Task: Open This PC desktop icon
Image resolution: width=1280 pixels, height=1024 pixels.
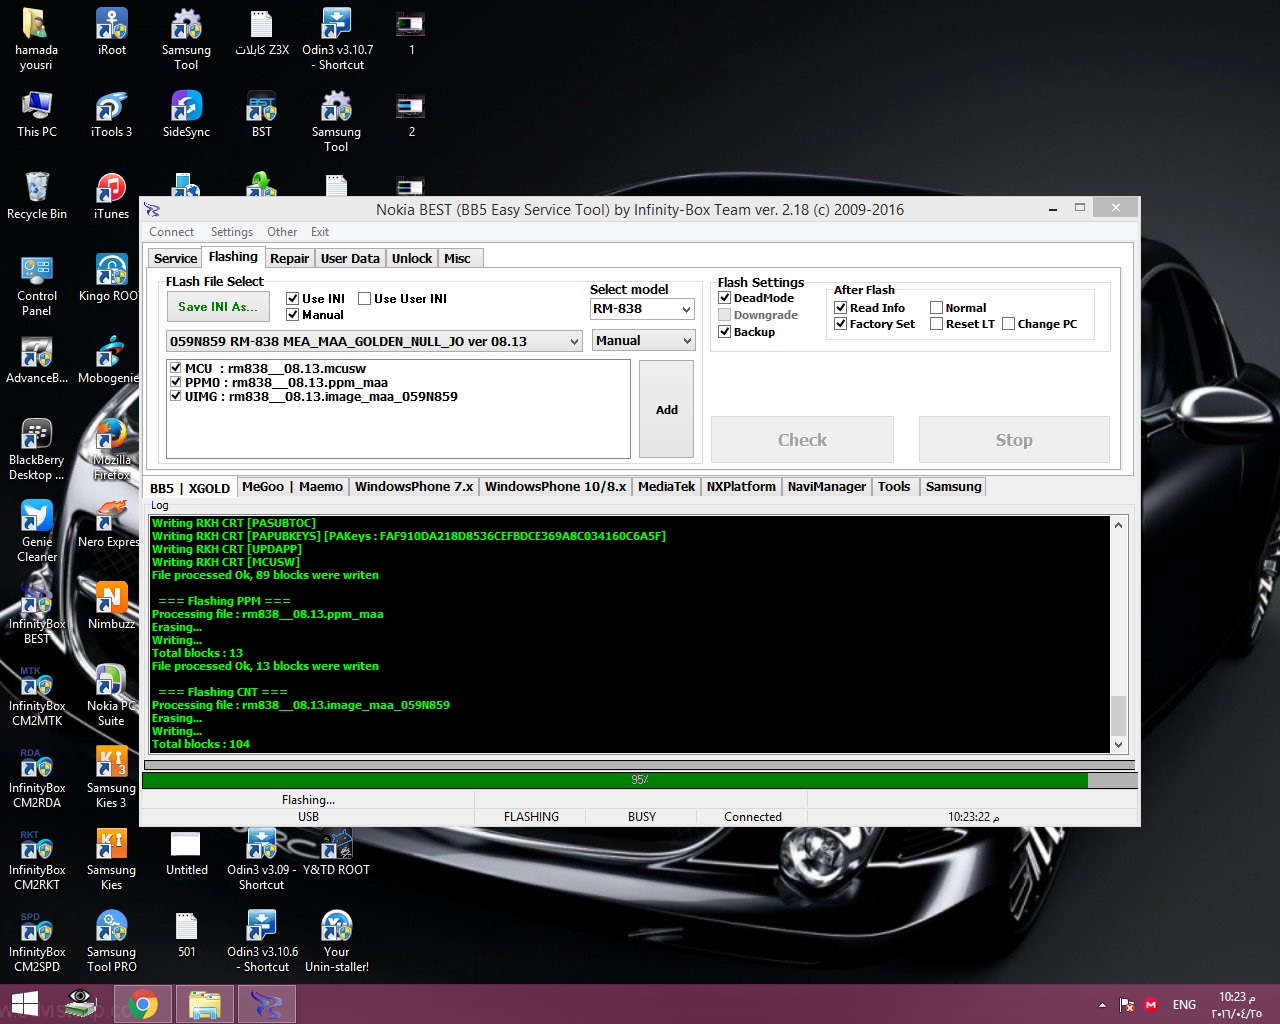Action: click(x=37, y=114)
